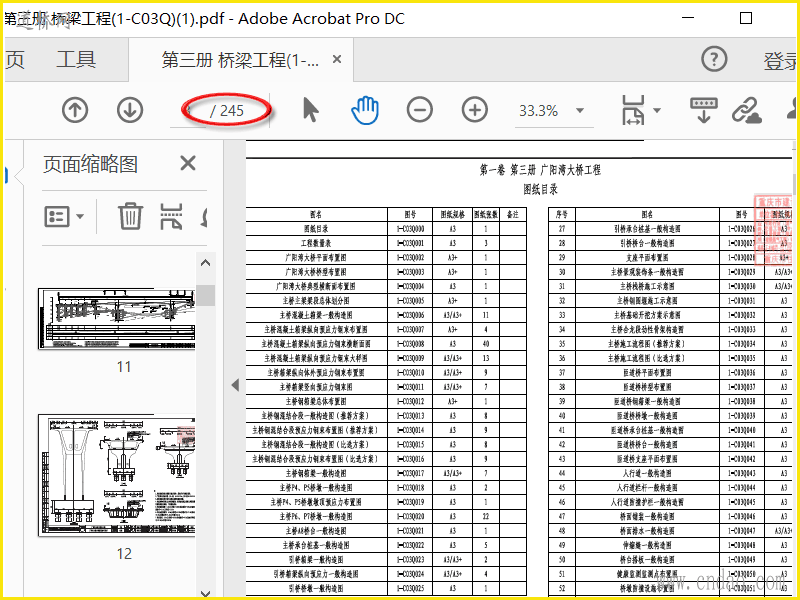The height and width of the screenshot is (600, 800).
Task: Click the 支座平面布置图 table row
Action: 670,257
